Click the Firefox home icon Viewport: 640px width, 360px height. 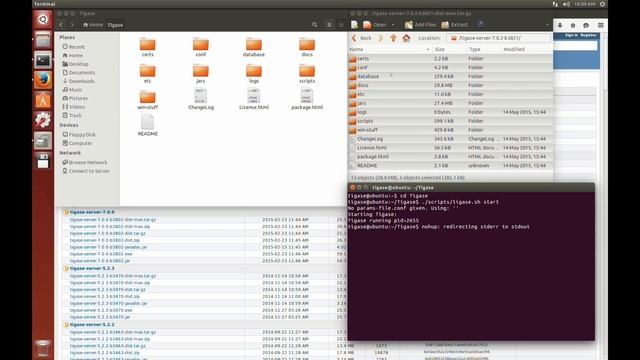573,25
